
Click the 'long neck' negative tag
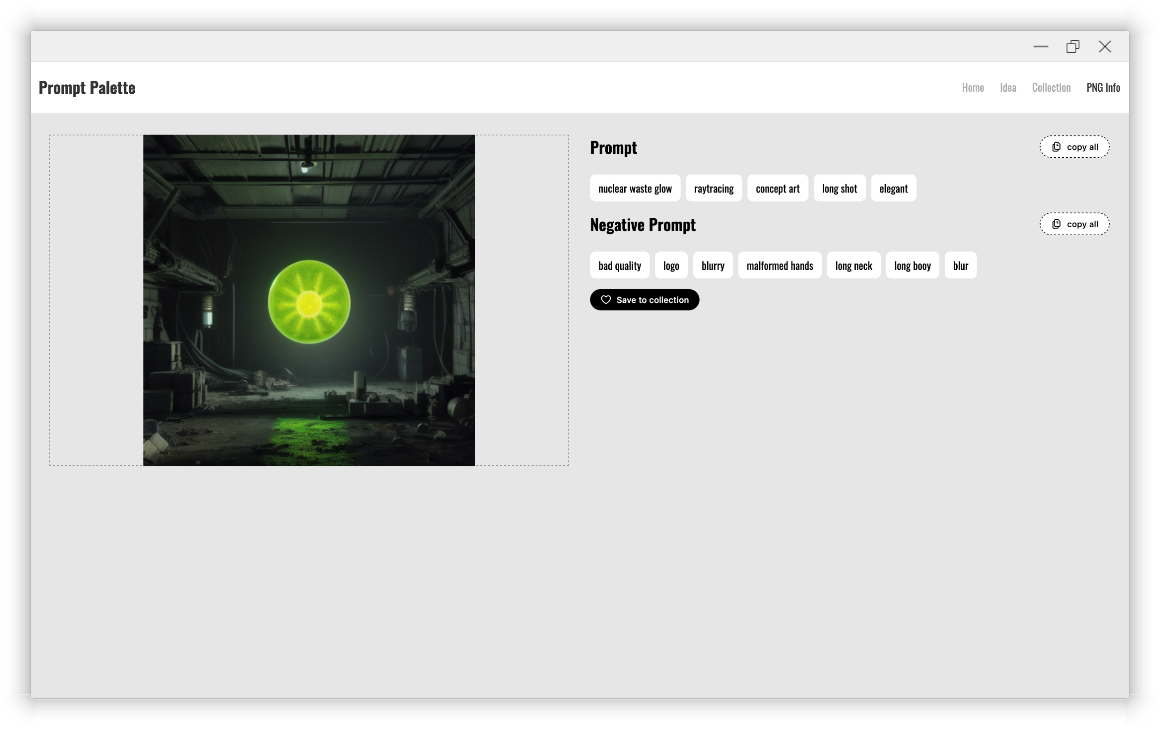[853, 265]
